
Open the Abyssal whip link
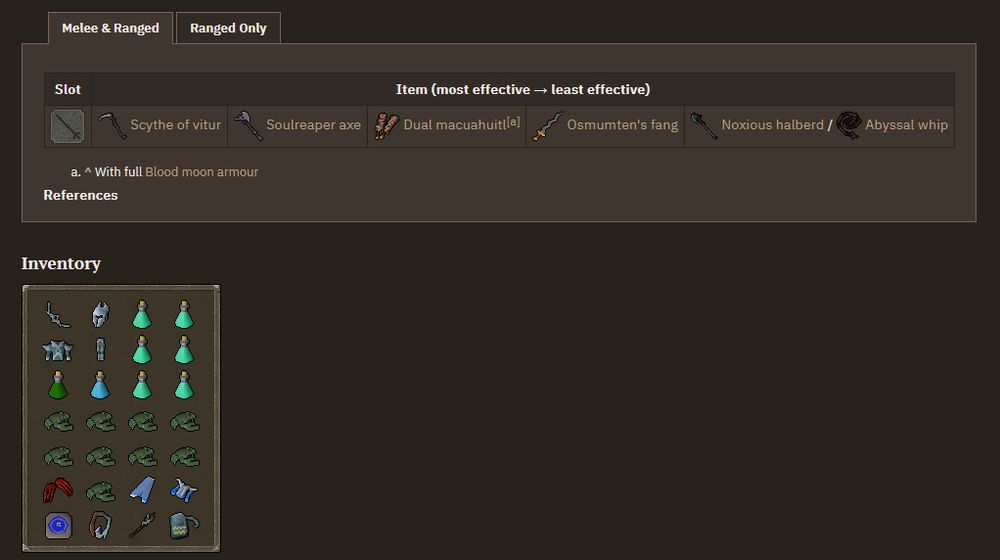pos(906,125)
